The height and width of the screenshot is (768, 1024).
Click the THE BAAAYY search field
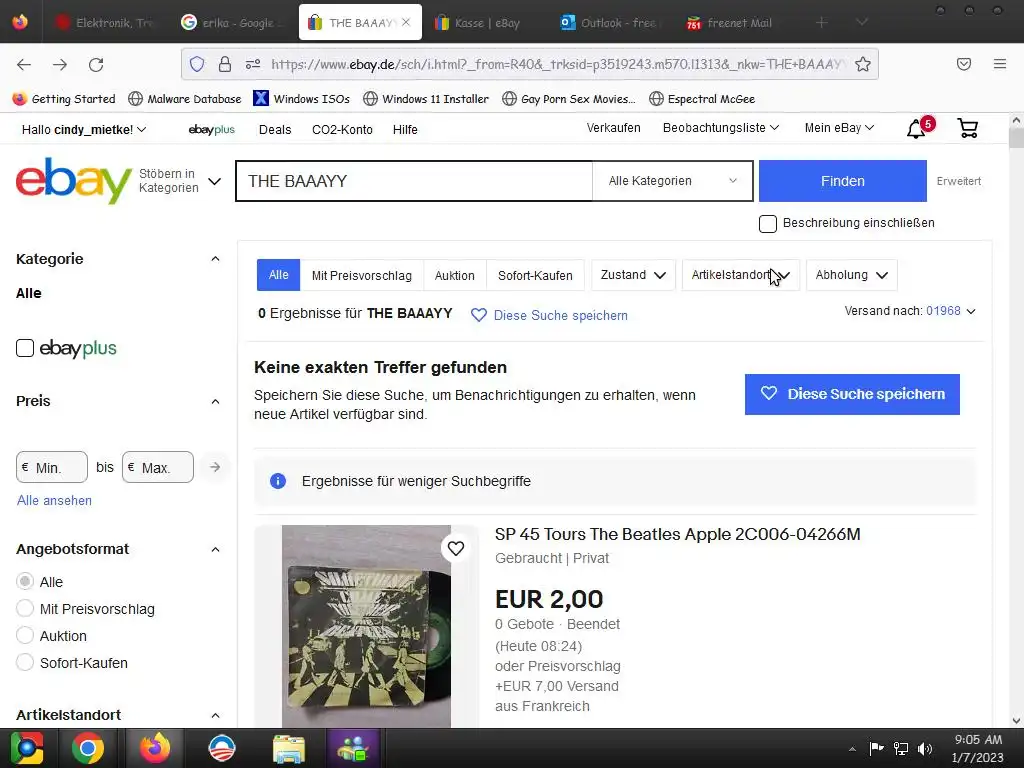414,181
